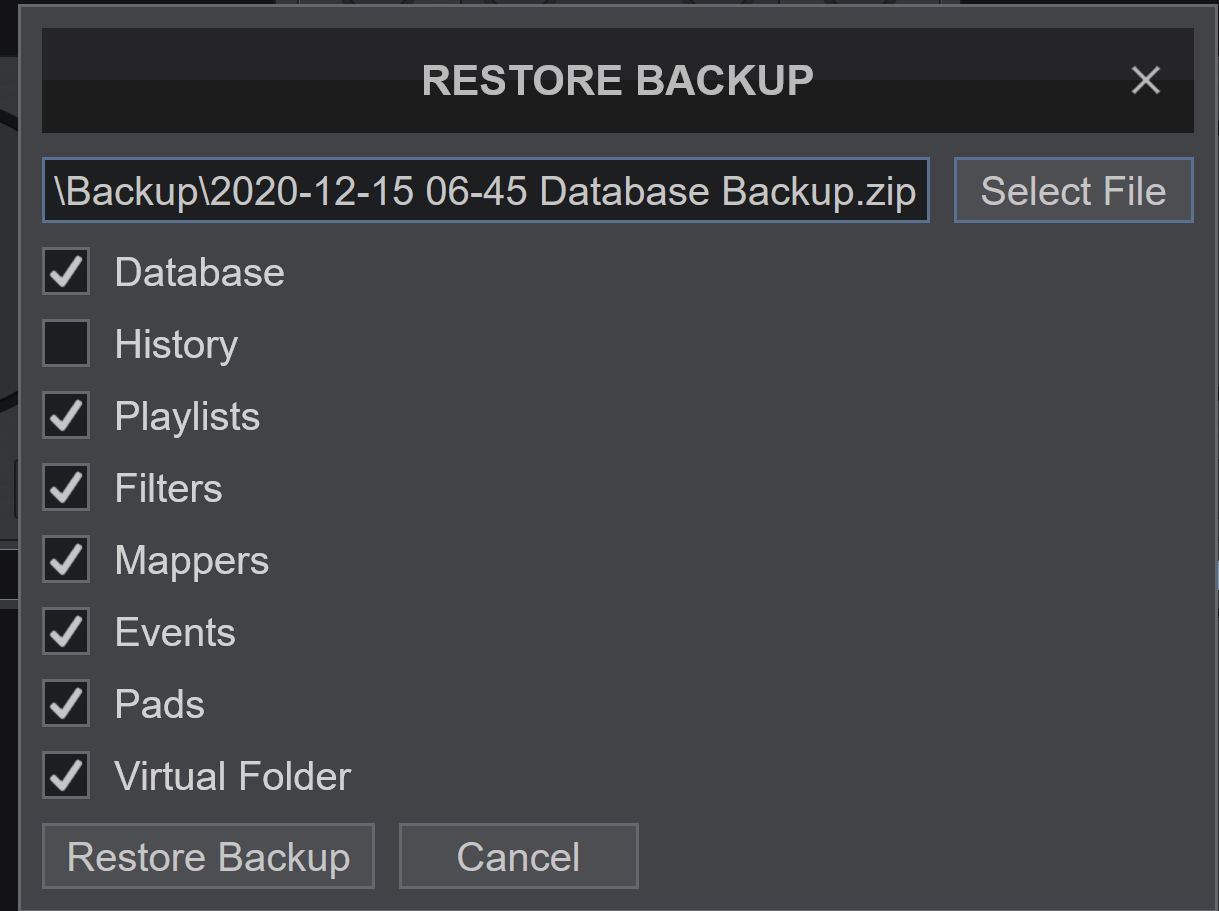The image size is (1219, 911).
Task: Click the 'Playlists' label text
Action: click(x=187, y=417)
